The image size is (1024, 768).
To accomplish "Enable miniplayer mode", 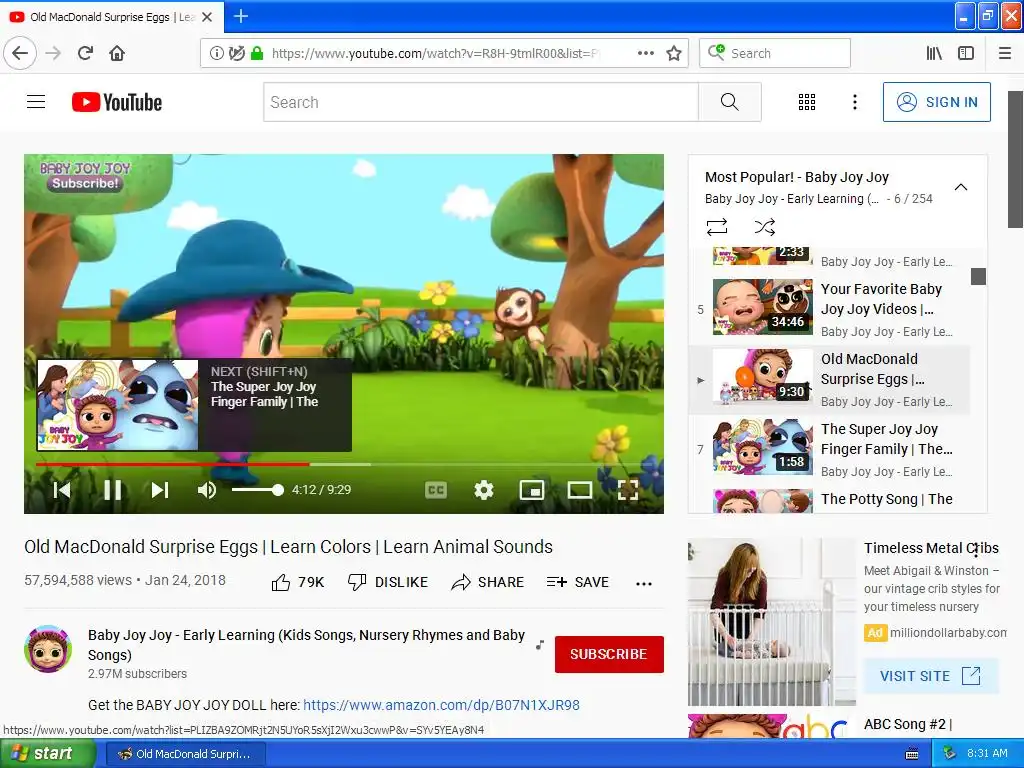I will click(x=532, y=490).
